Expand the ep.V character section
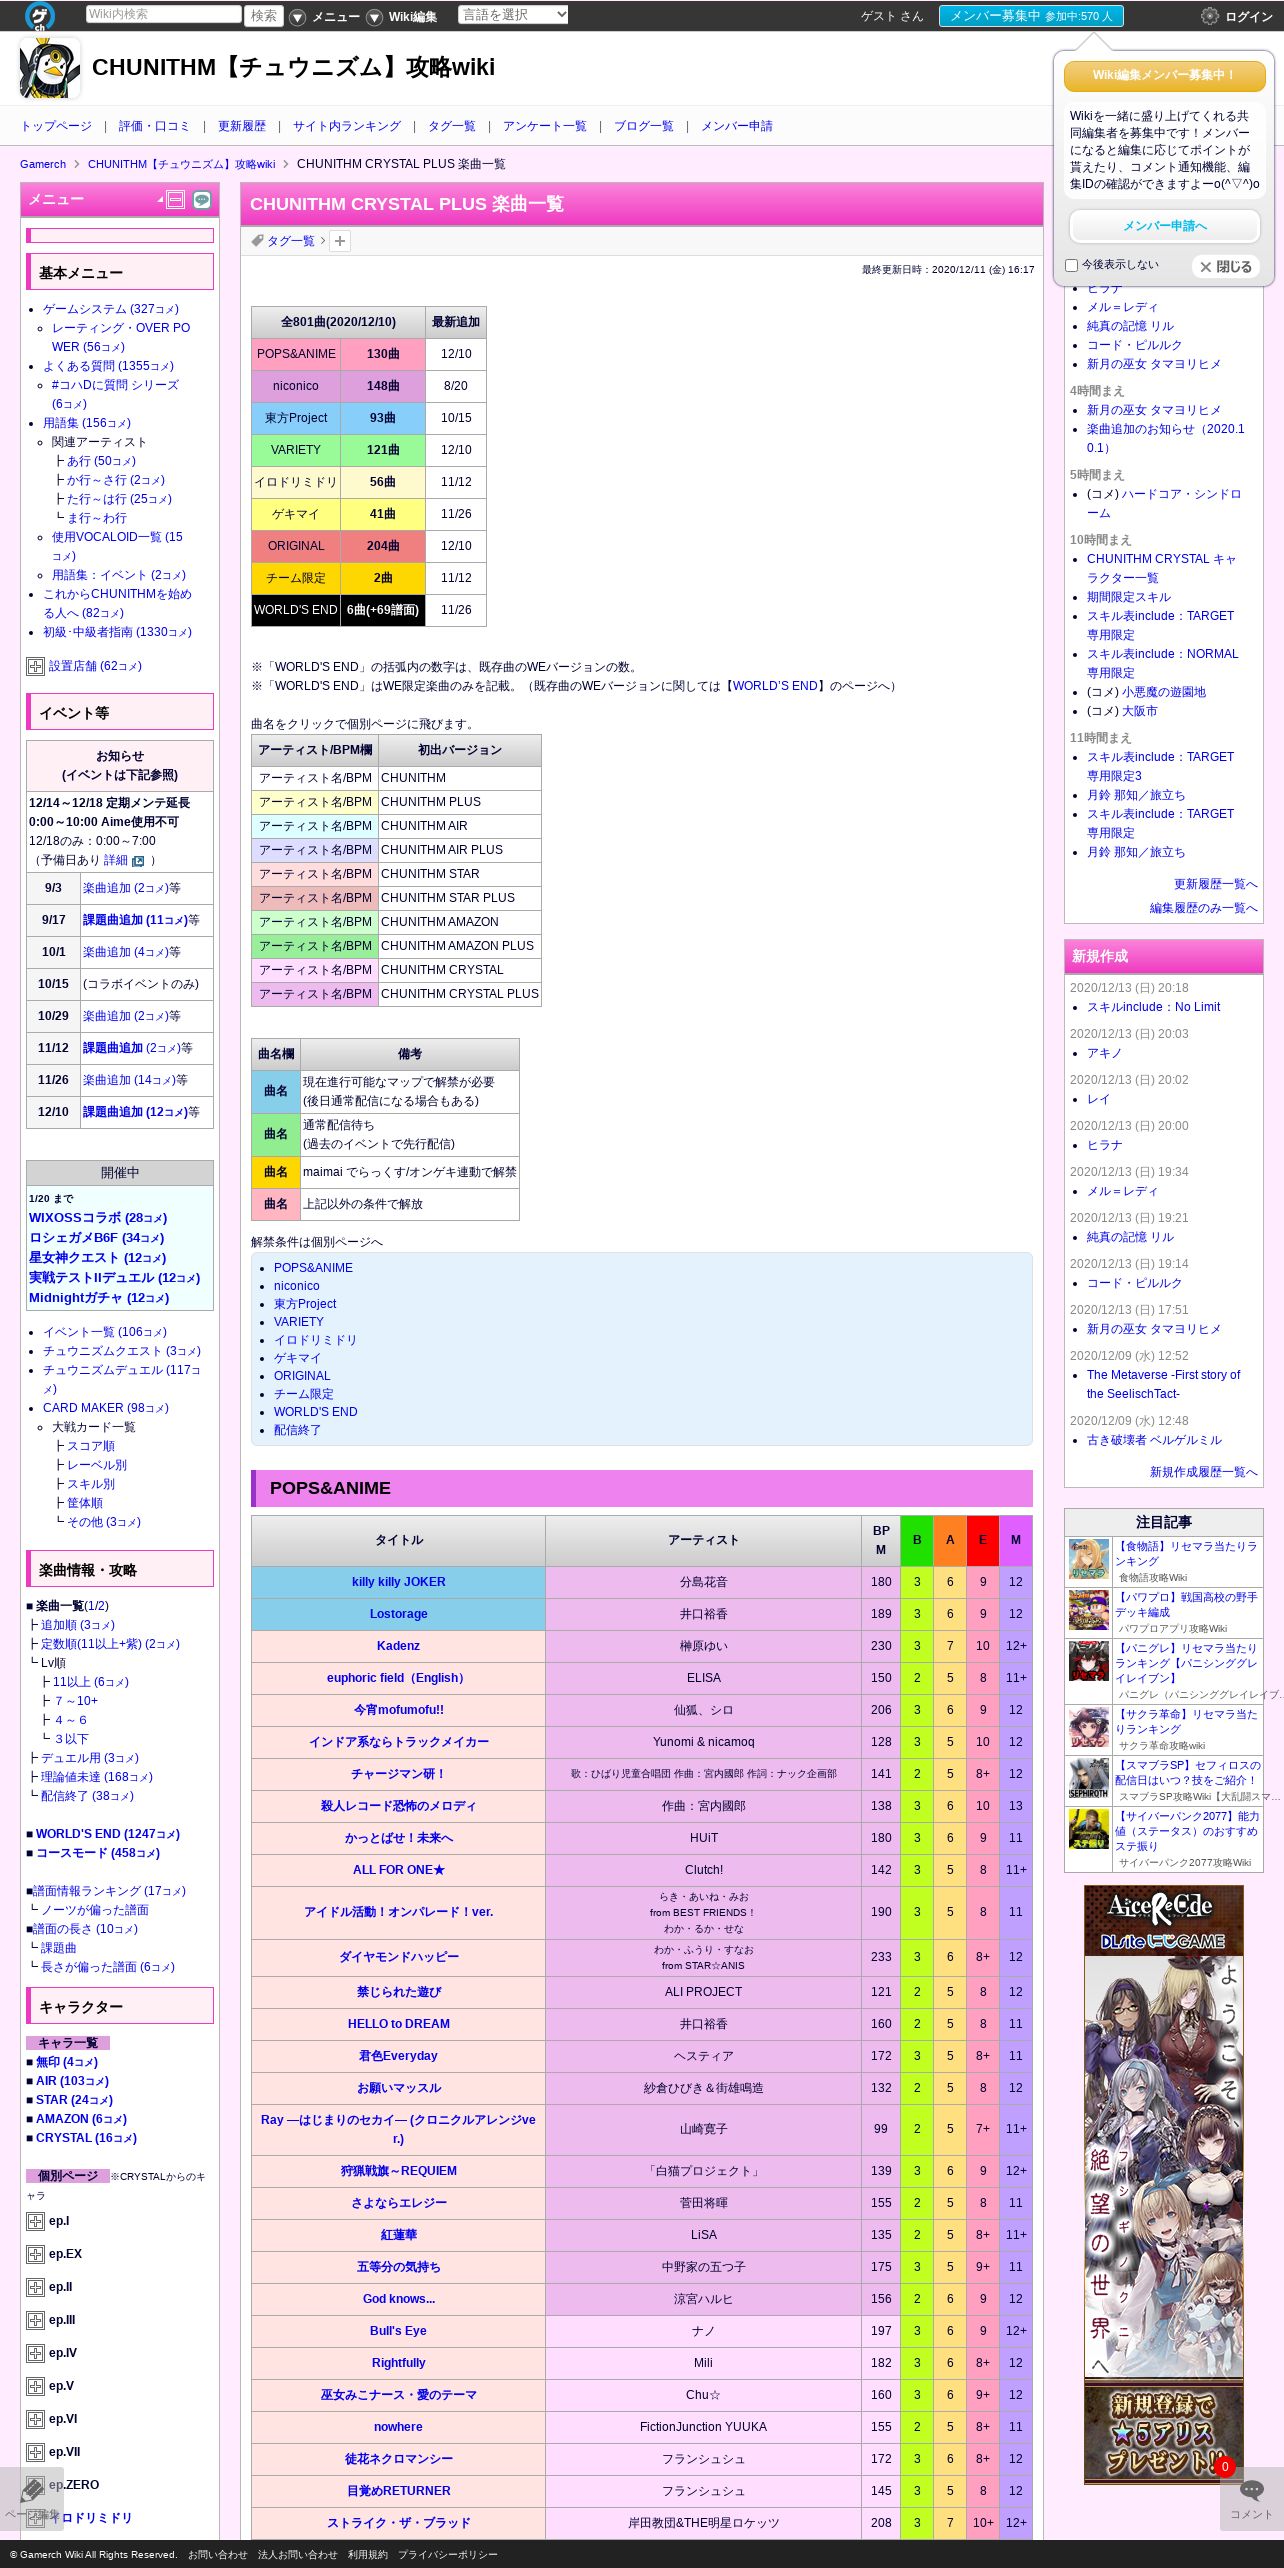The image size is (1284, 2568). [35, 2386]
